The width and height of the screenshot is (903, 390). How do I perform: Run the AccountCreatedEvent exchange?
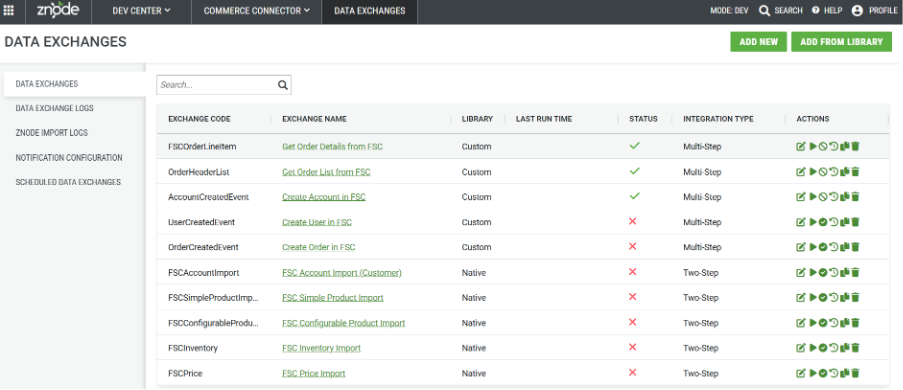coord(813,197)
